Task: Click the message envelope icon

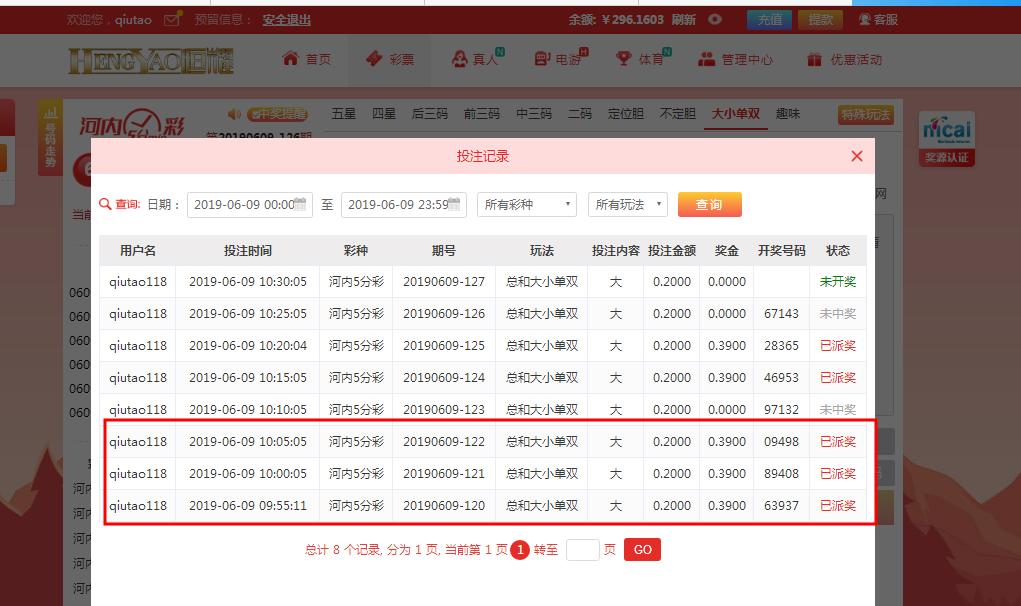Action: pyautogui.click(x=172, y=19)
